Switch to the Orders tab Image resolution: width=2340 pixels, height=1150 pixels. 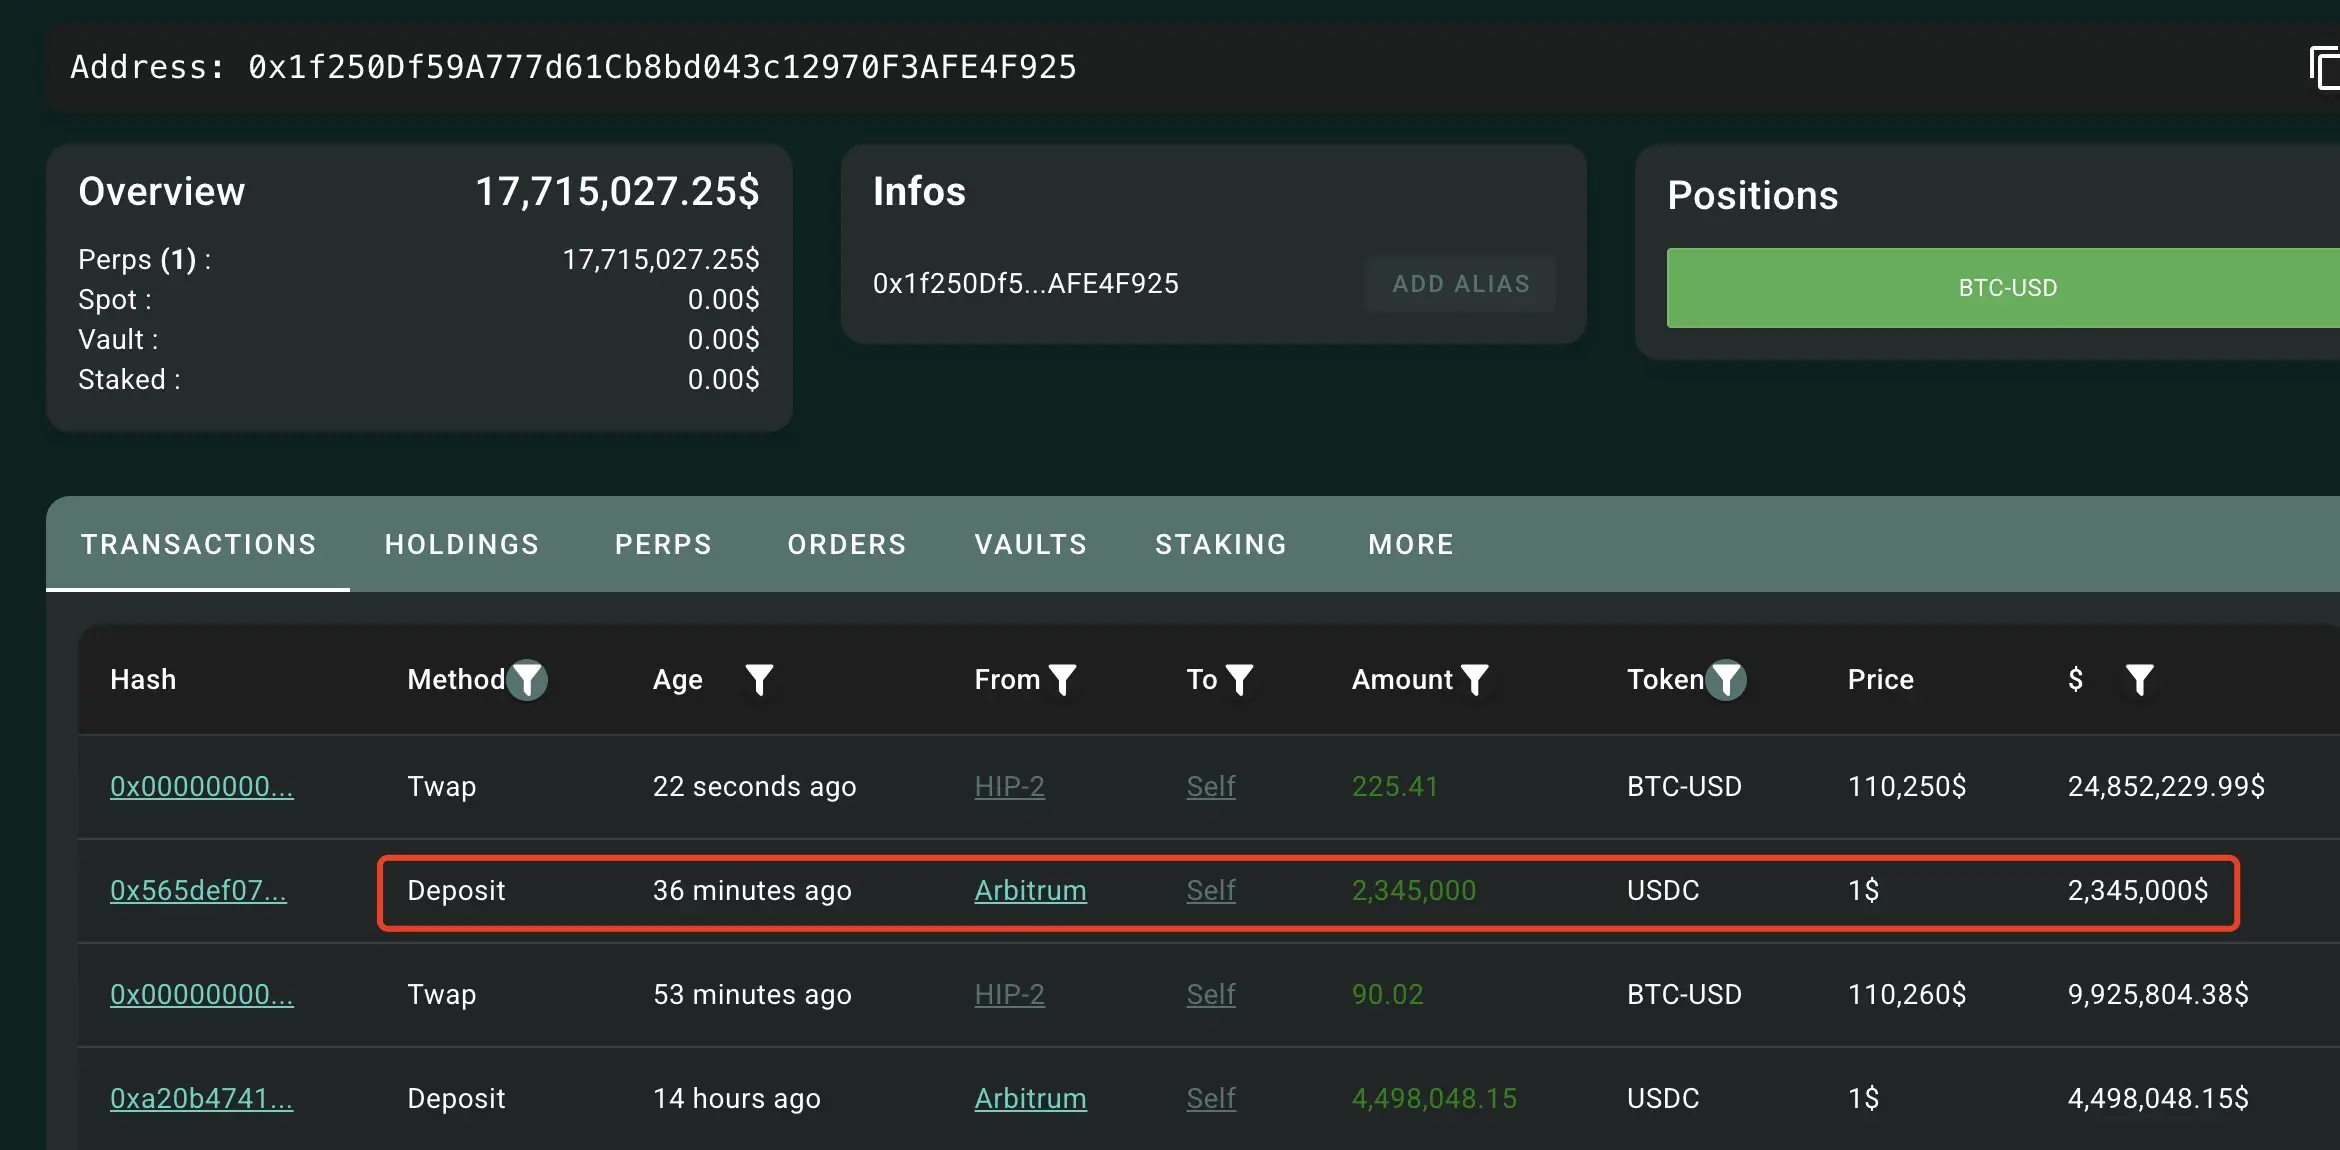847,544
